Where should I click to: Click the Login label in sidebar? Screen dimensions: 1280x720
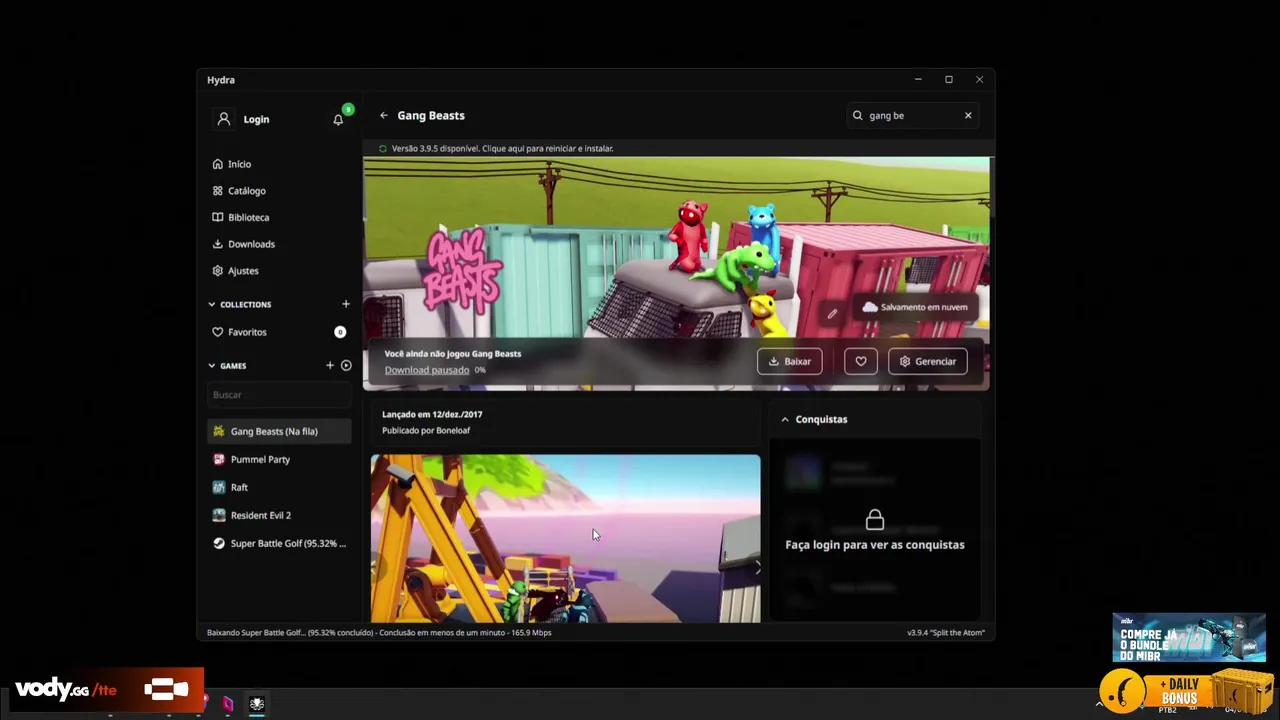256,119
